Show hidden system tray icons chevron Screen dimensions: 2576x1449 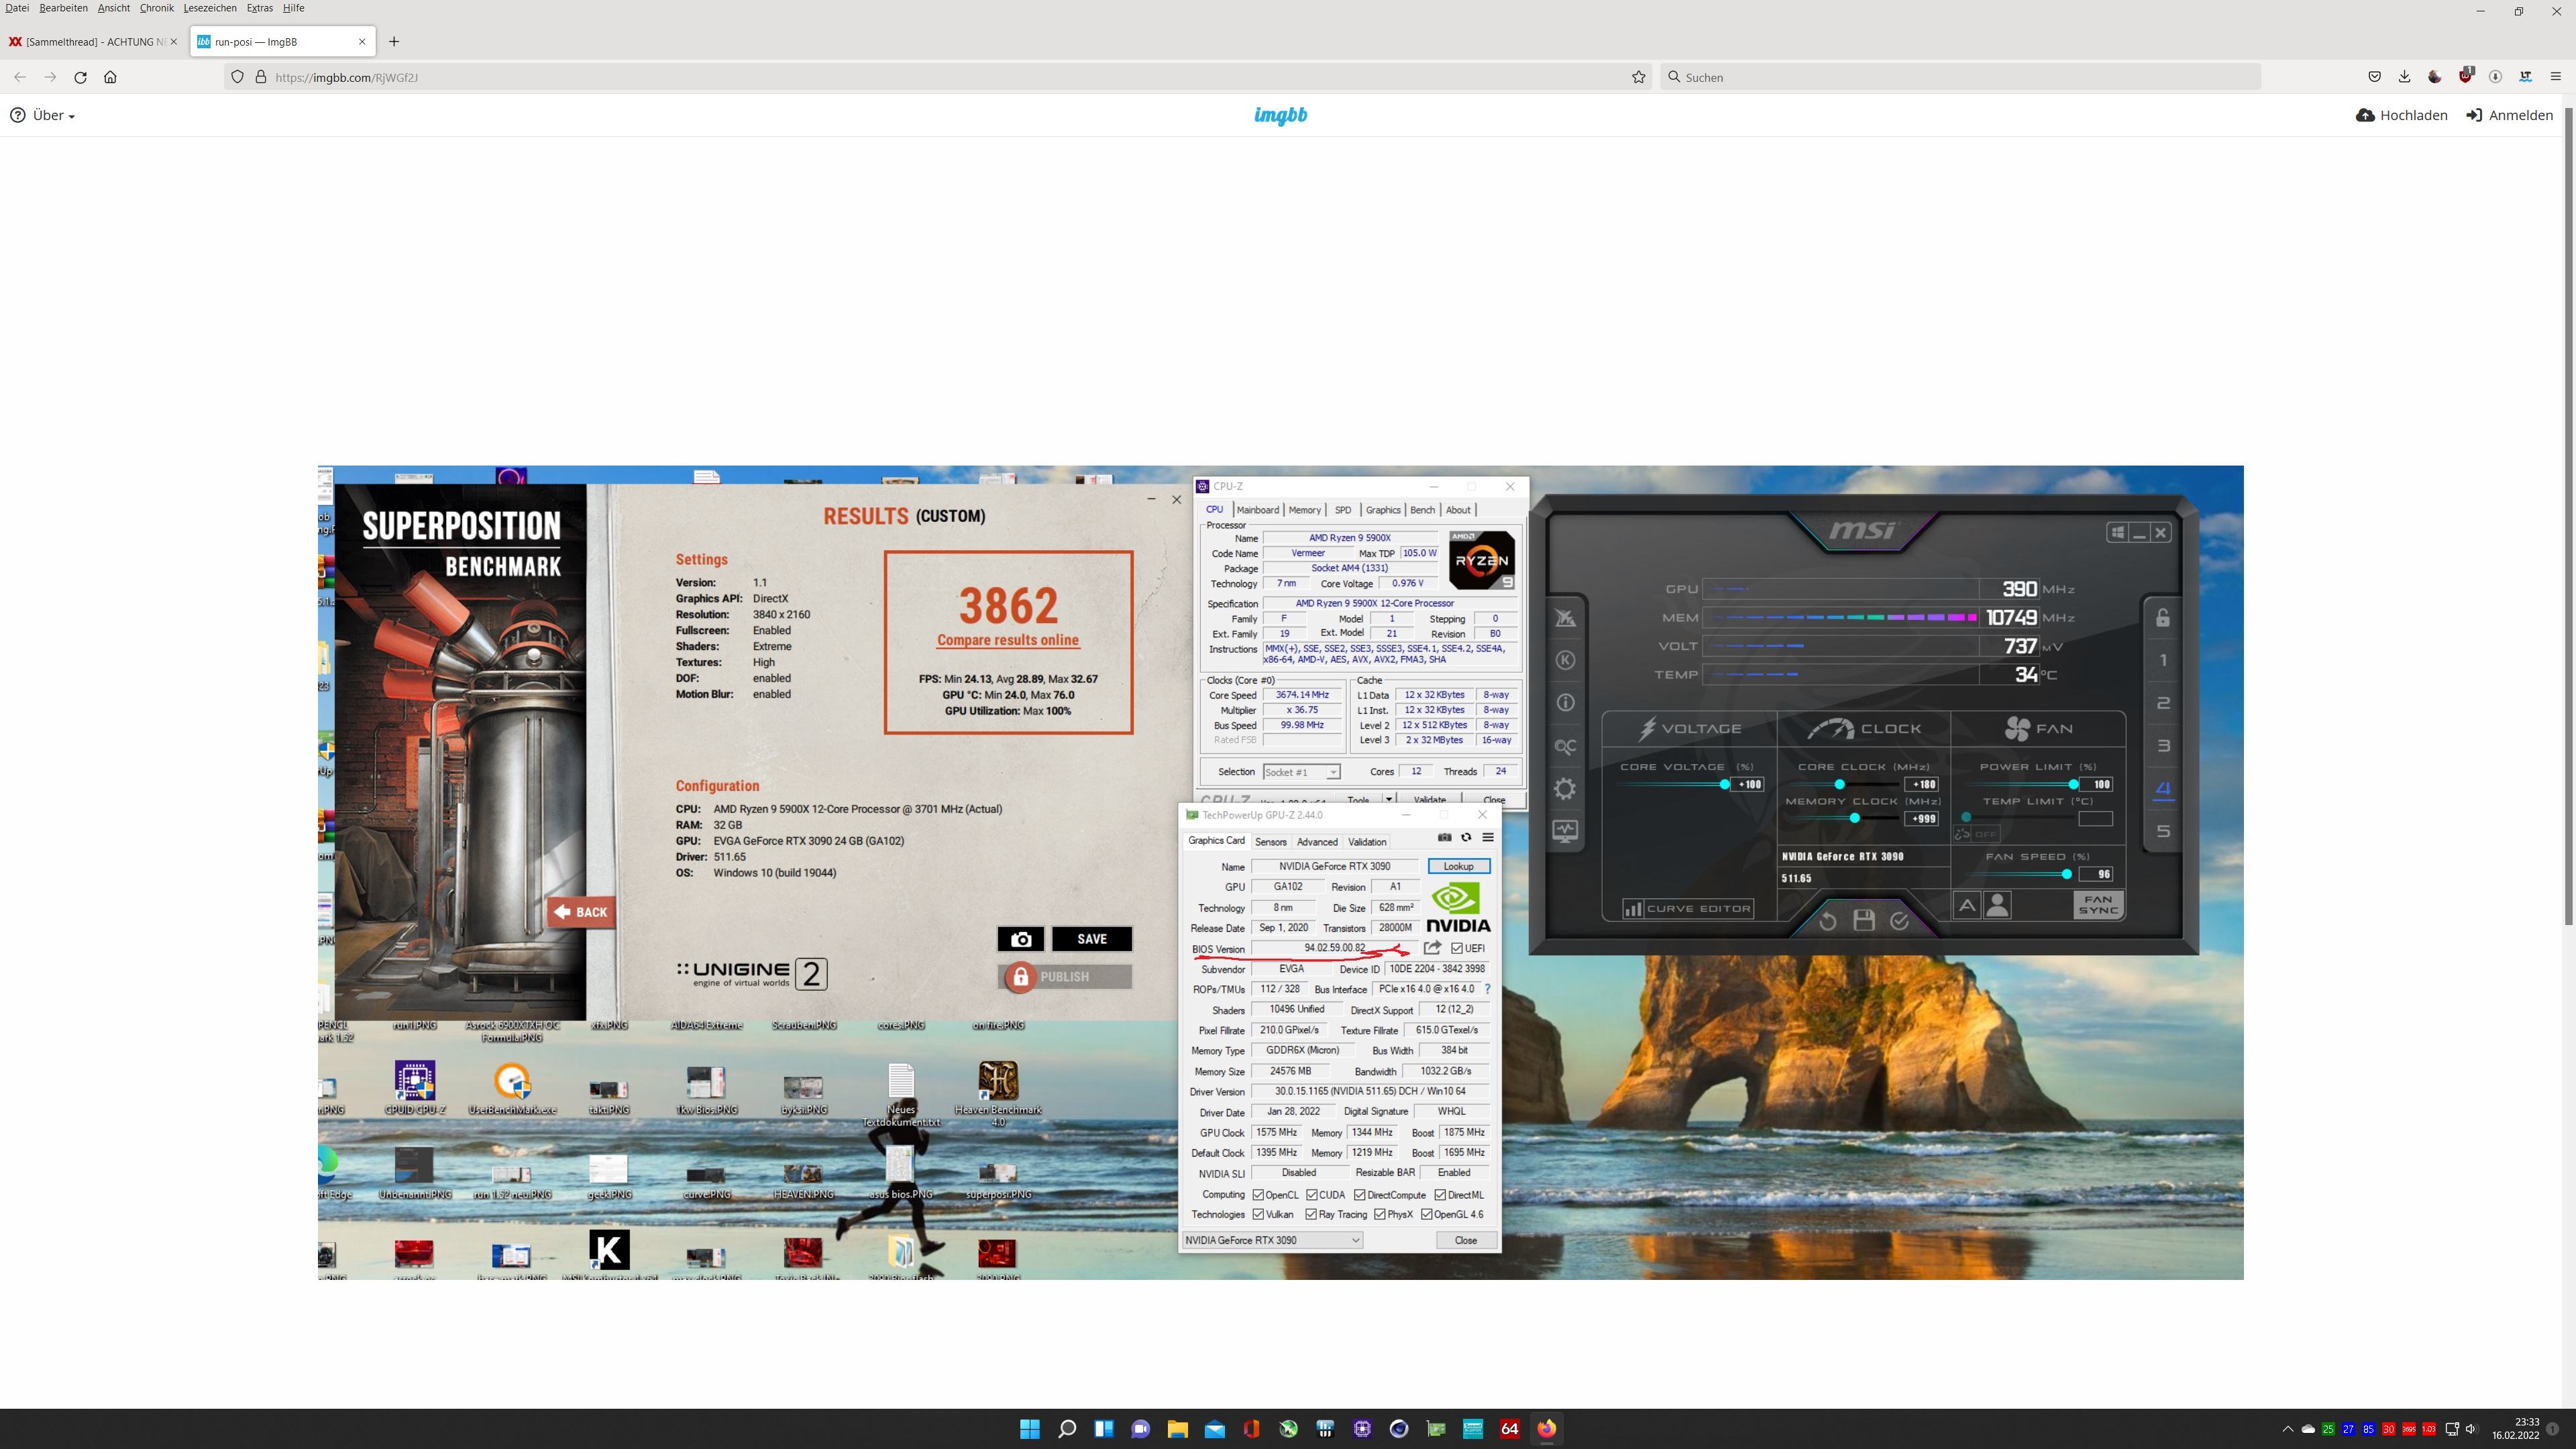(x=2287, y=1429)
